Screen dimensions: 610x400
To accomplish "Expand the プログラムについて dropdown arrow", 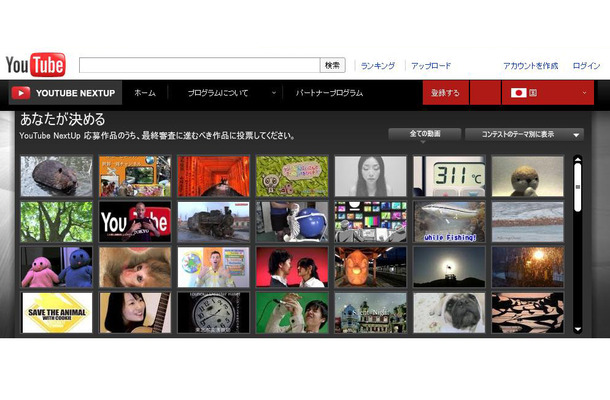I will (274, 93).
